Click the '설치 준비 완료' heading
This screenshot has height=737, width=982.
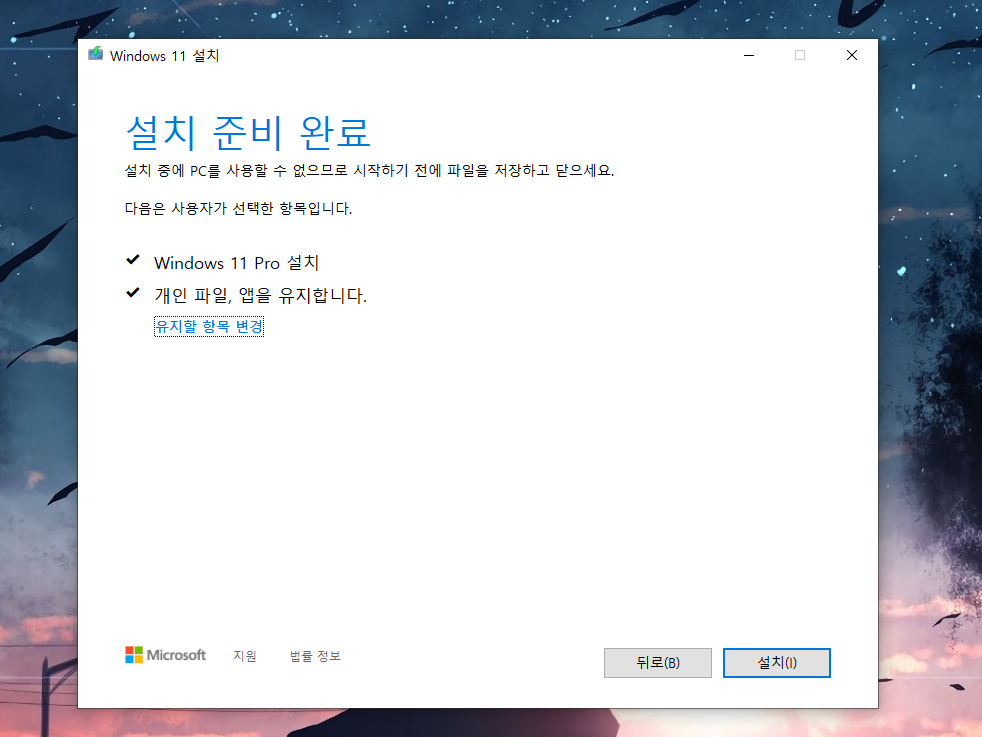coord(248,132)
